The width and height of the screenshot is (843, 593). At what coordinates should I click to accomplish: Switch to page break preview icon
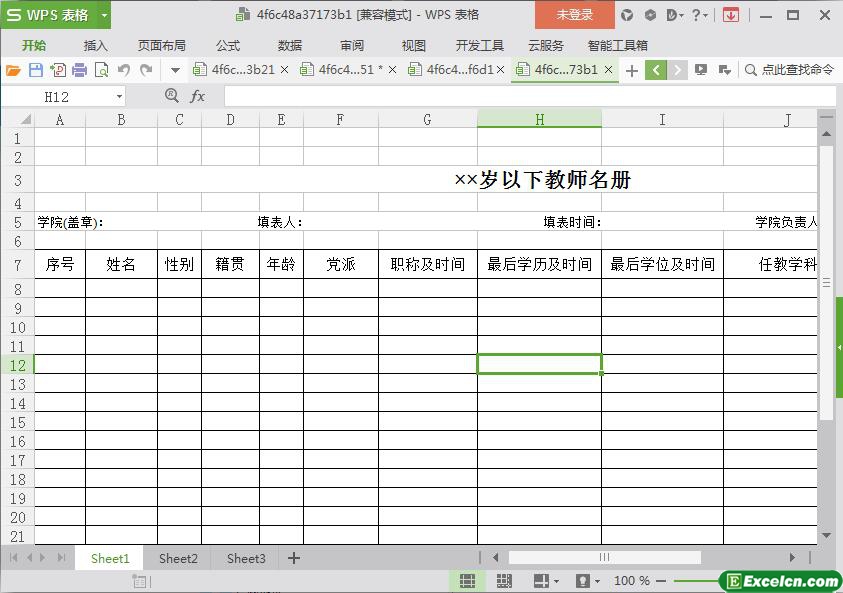click(504, 581)
